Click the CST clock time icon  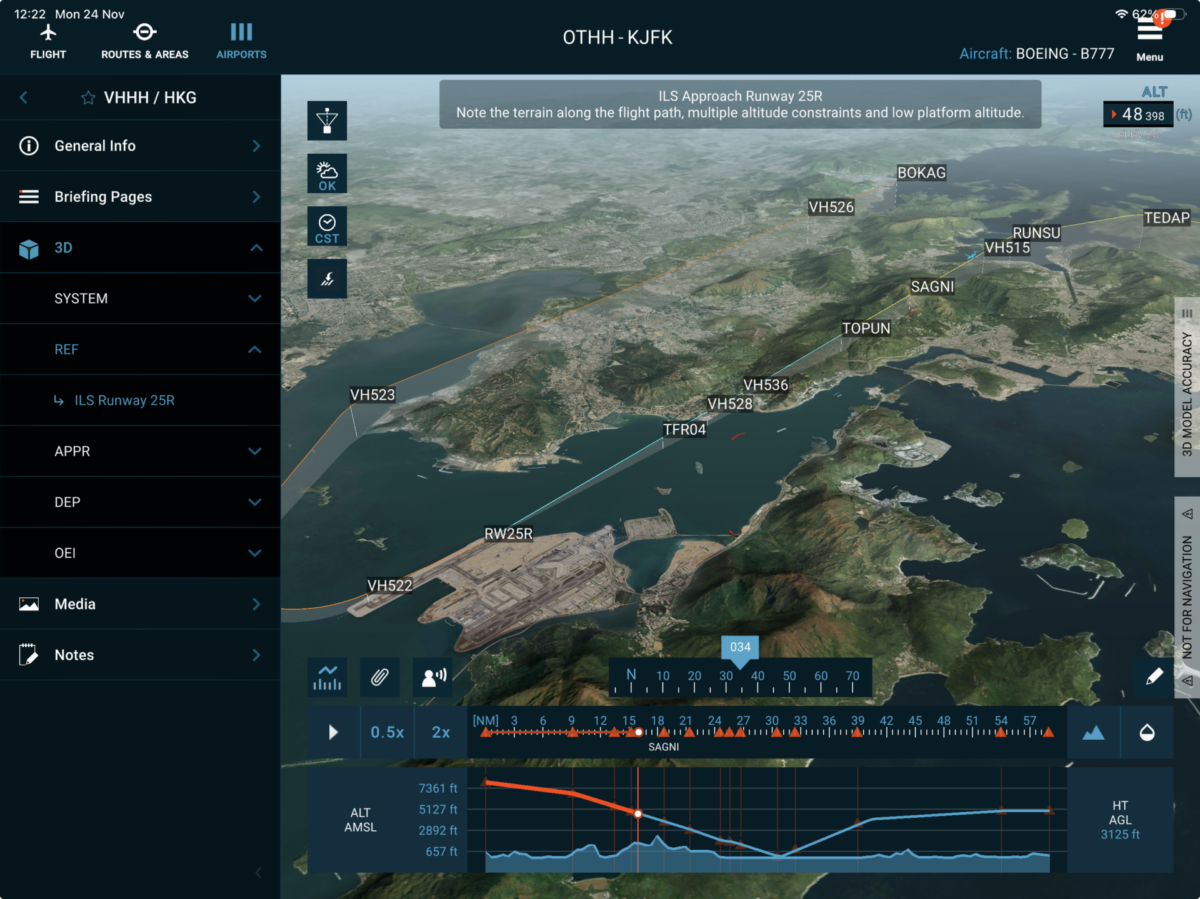[x=327, y=227]
